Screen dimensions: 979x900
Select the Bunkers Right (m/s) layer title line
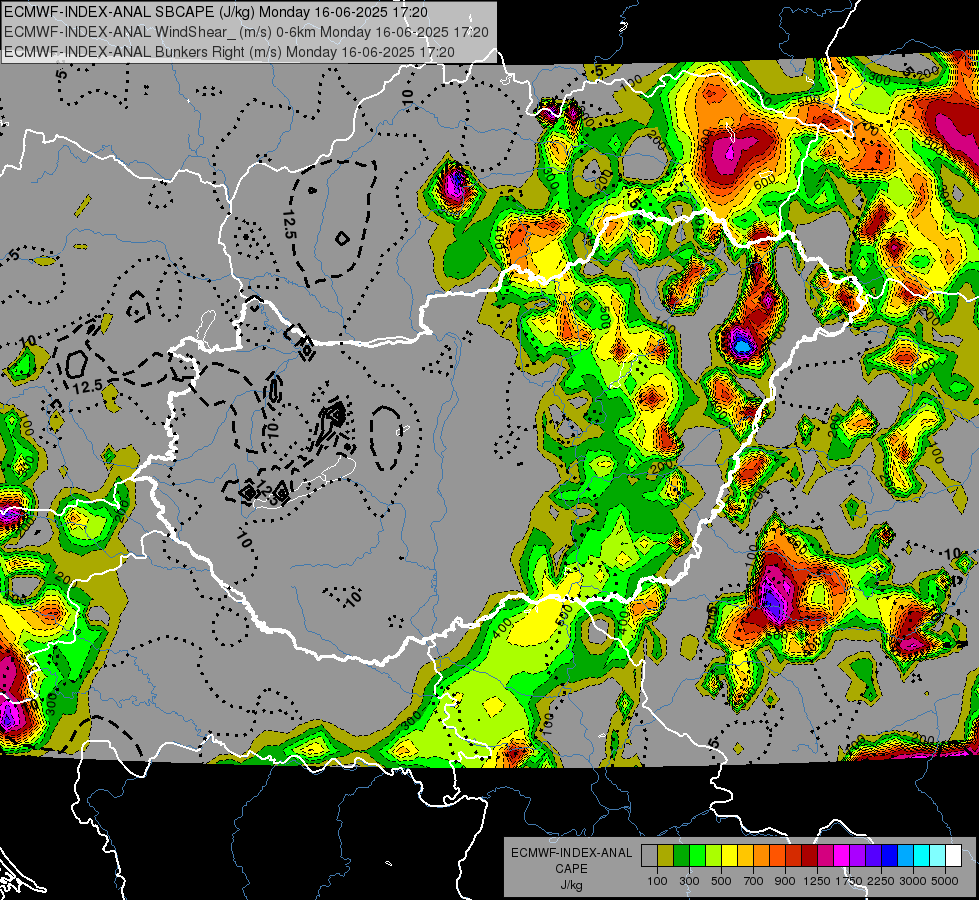pos(229,52)
